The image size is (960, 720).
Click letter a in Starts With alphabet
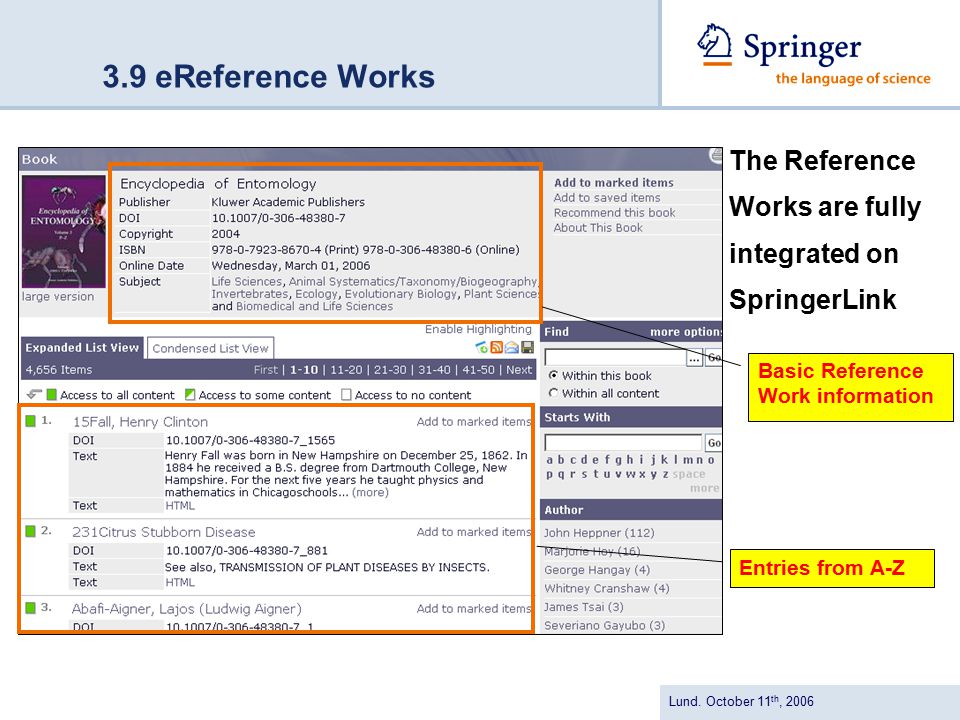pyautogui.click(x=550, y=460)
